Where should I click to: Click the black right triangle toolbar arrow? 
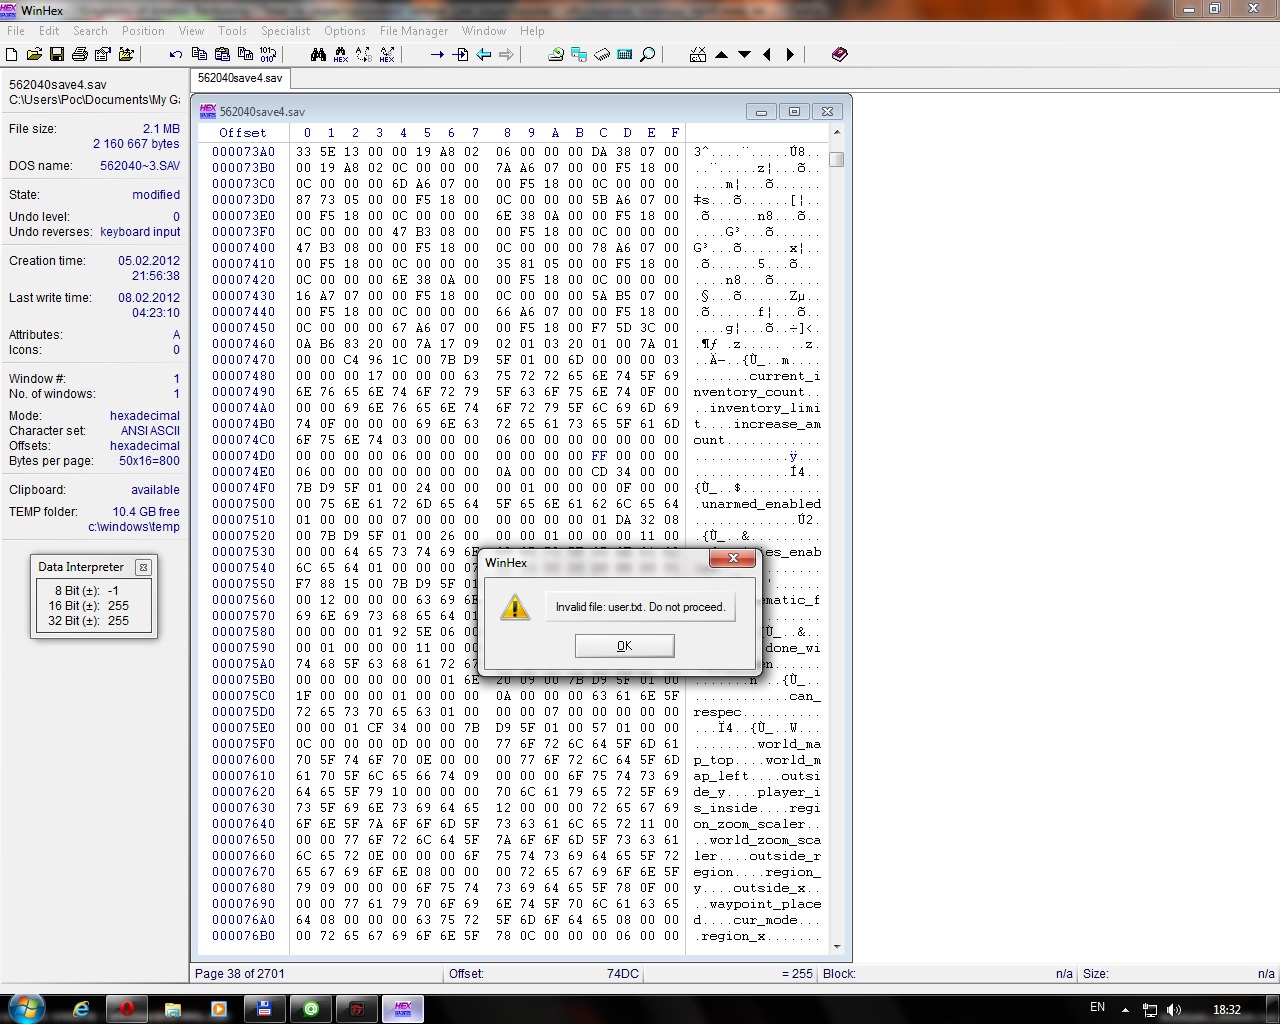[790, 55]
